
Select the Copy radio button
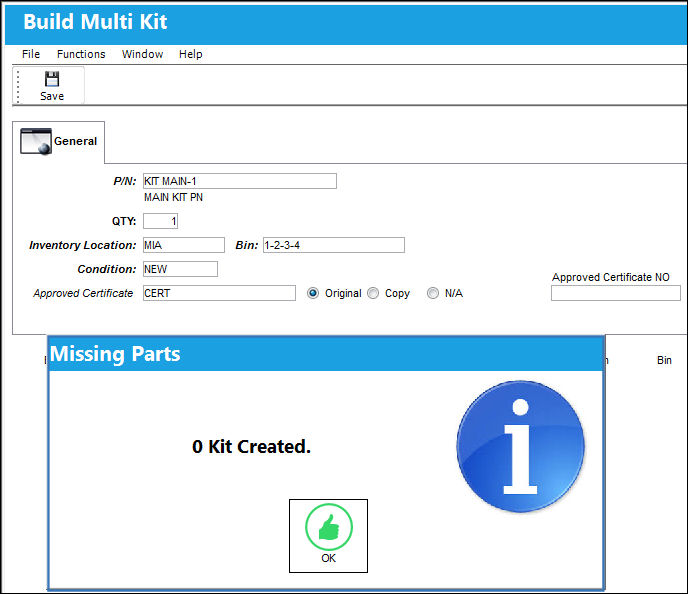pos(373,293)
